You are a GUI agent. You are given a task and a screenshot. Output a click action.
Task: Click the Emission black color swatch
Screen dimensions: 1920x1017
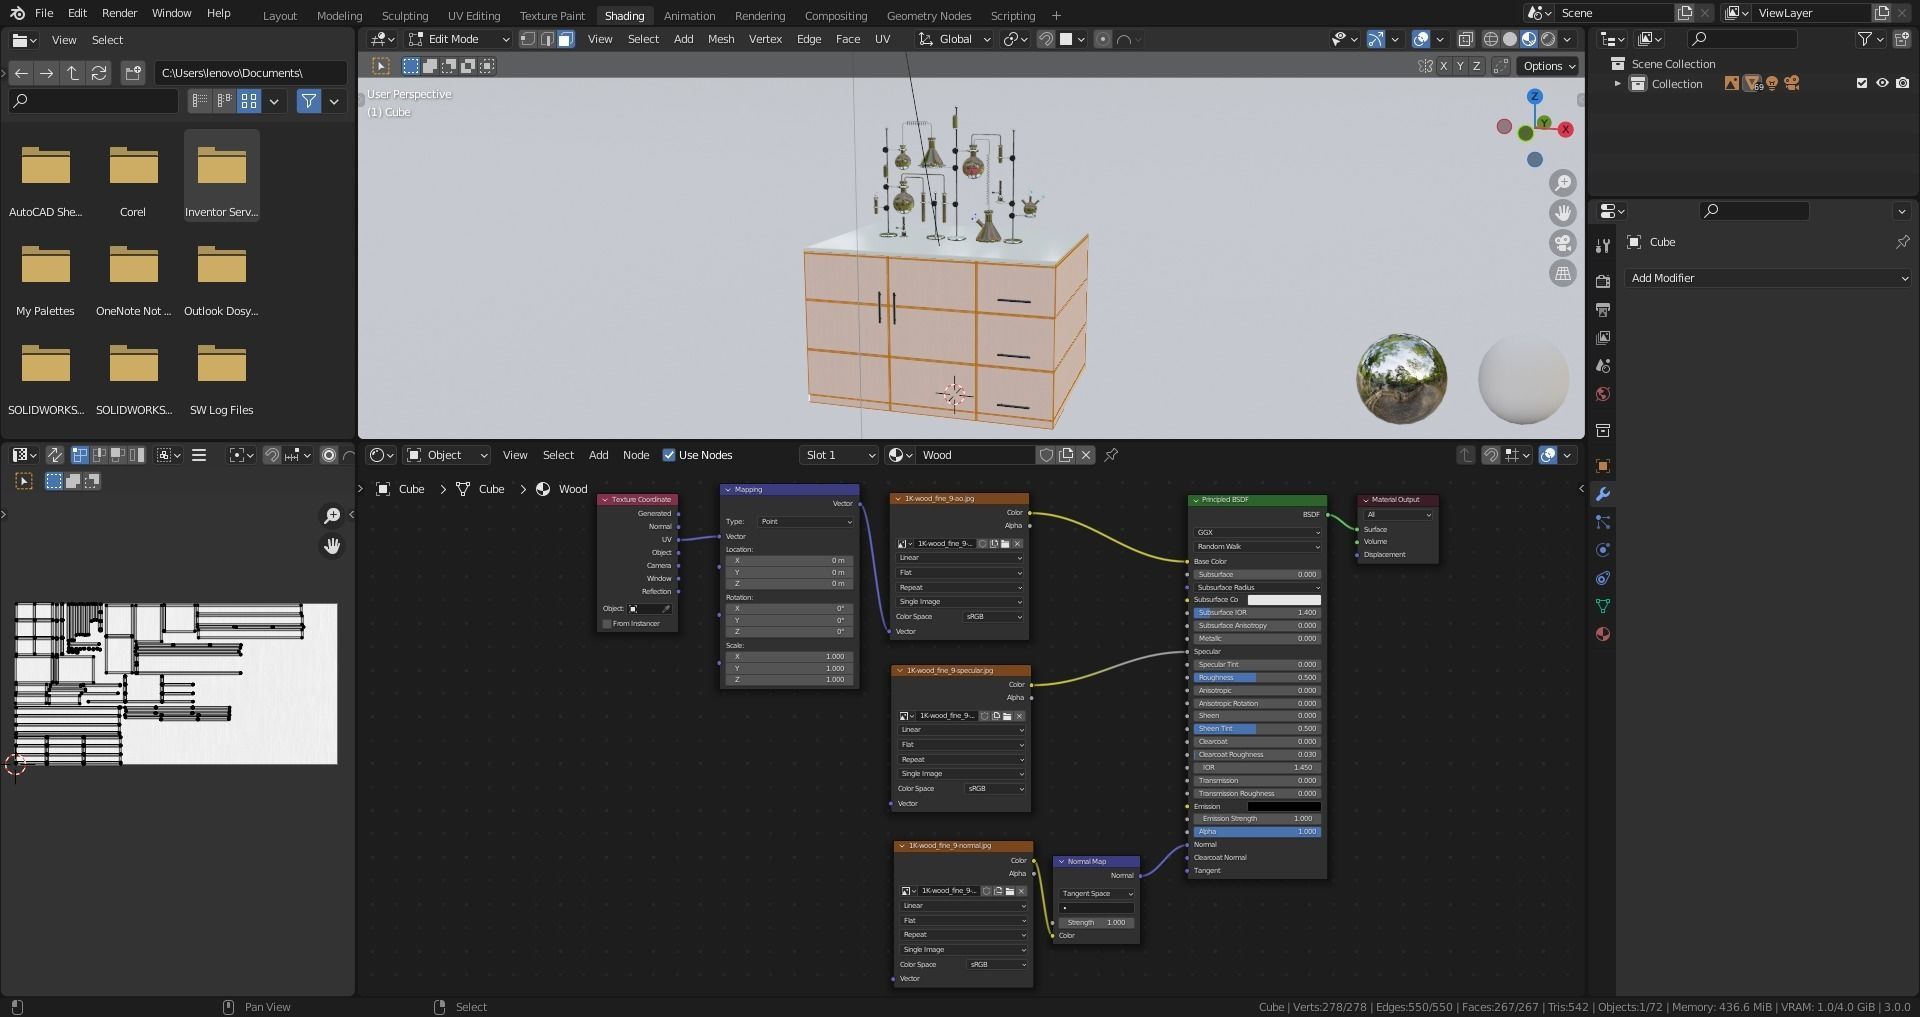click(1284, 807)
